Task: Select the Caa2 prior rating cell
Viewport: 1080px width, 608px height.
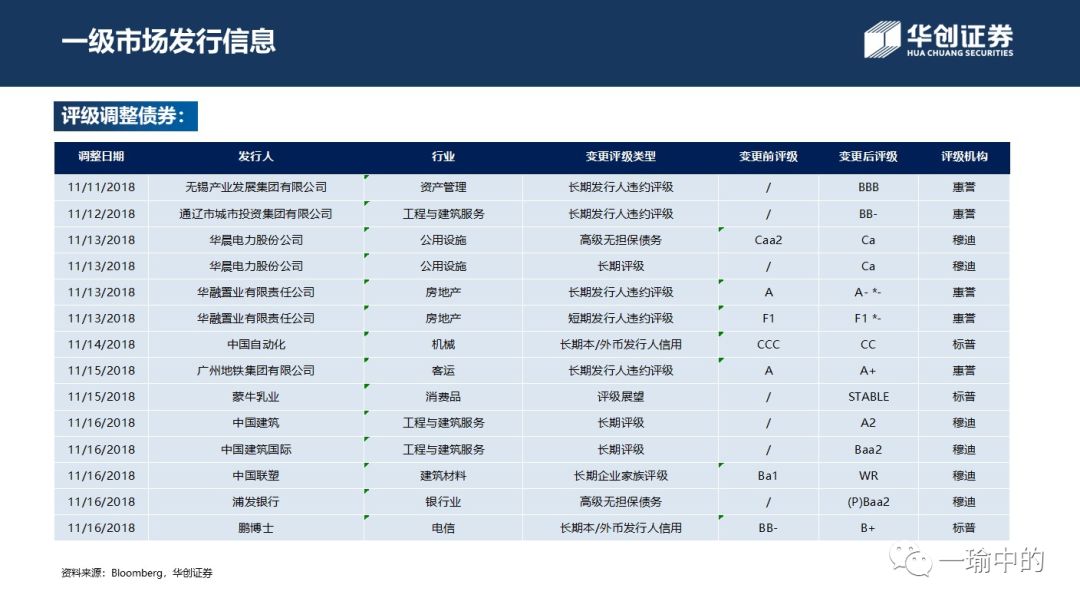Action: (768, 240)
